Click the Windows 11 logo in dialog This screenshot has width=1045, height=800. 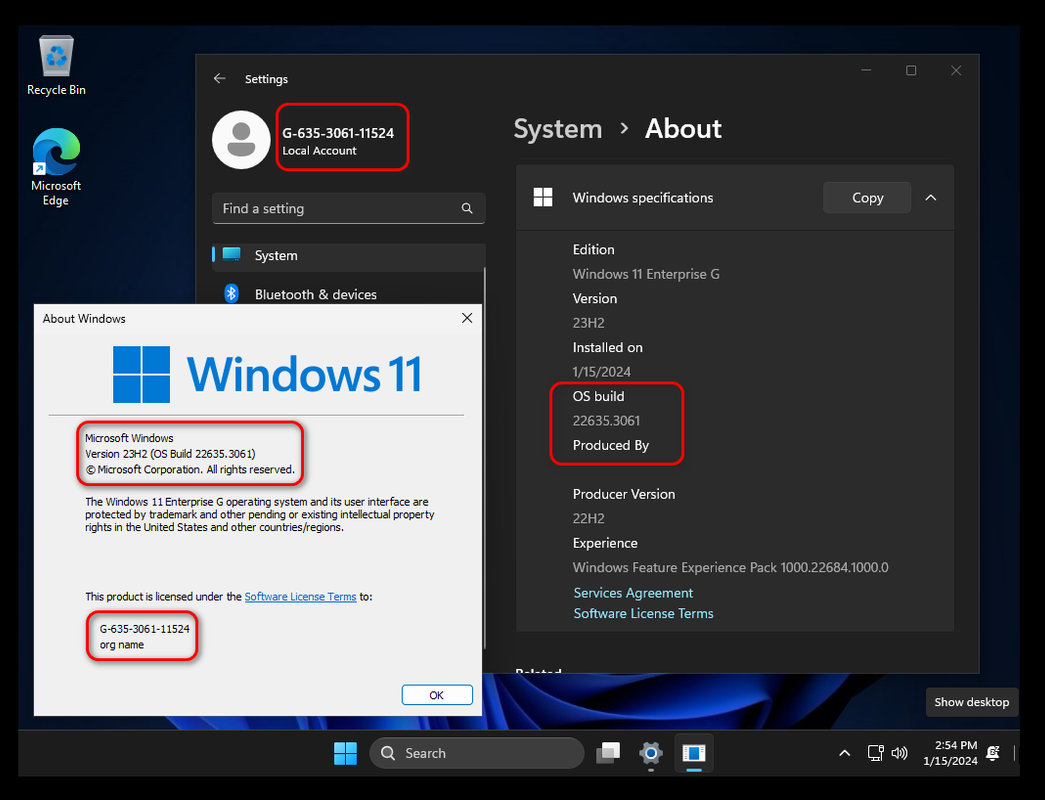[x=267, y=374]
